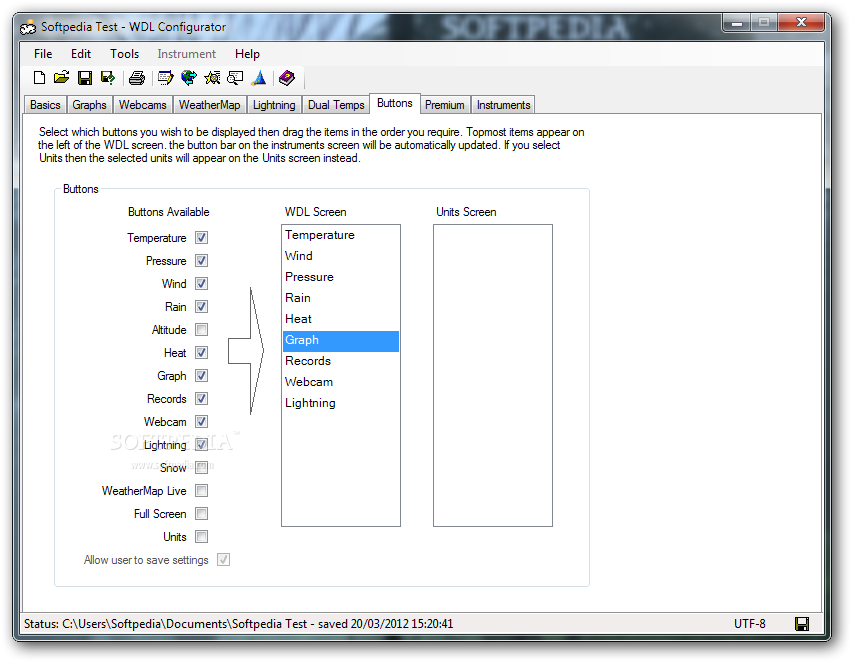Image resolution: width=852 pixels, height=662 pixels.
Task: Check the Units checkbox
Action: [201, 536]
